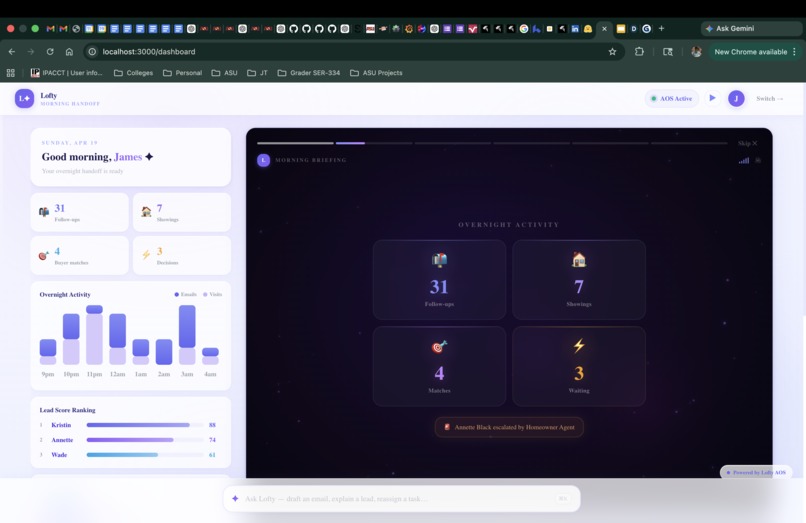This screenshot has width=806, height=523.
Task: Open the Chrome profile avatar
Action: (697, 51)
